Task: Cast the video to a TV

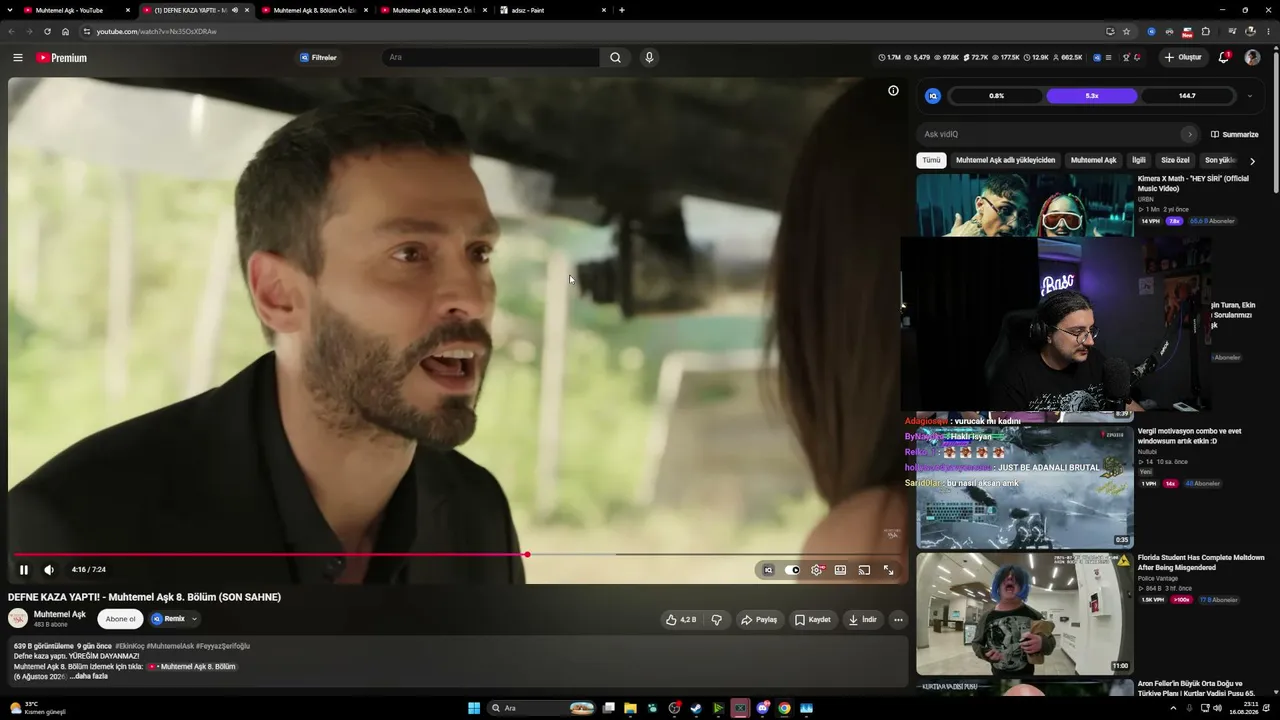Action: click(x=864, y=570)
